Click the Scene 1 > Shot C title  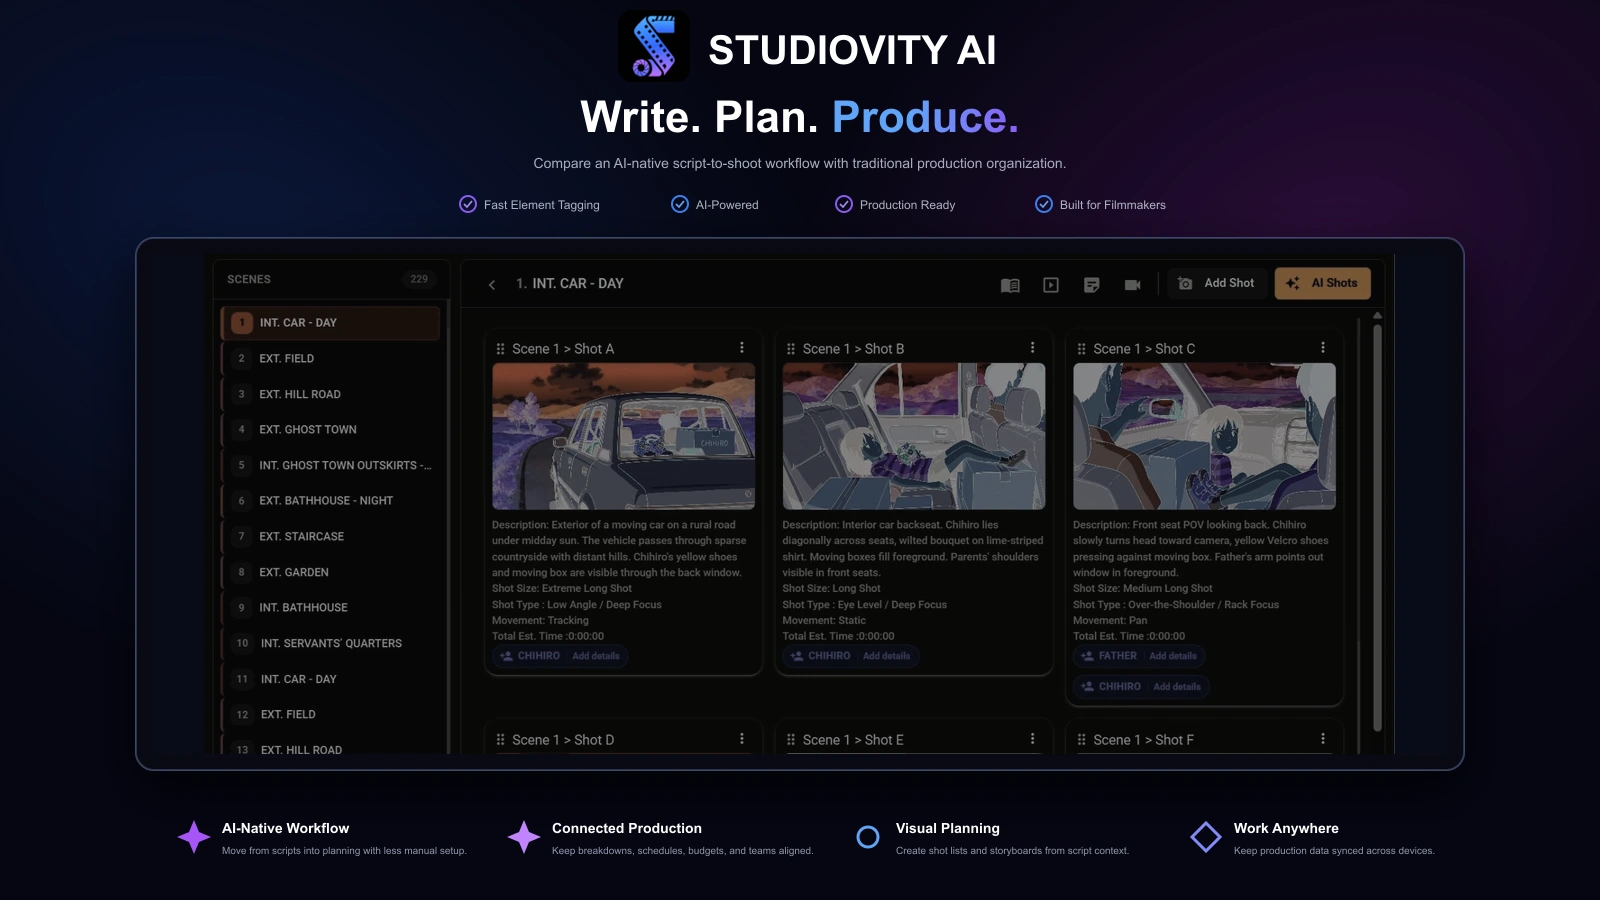click(x=1144, y=349)
